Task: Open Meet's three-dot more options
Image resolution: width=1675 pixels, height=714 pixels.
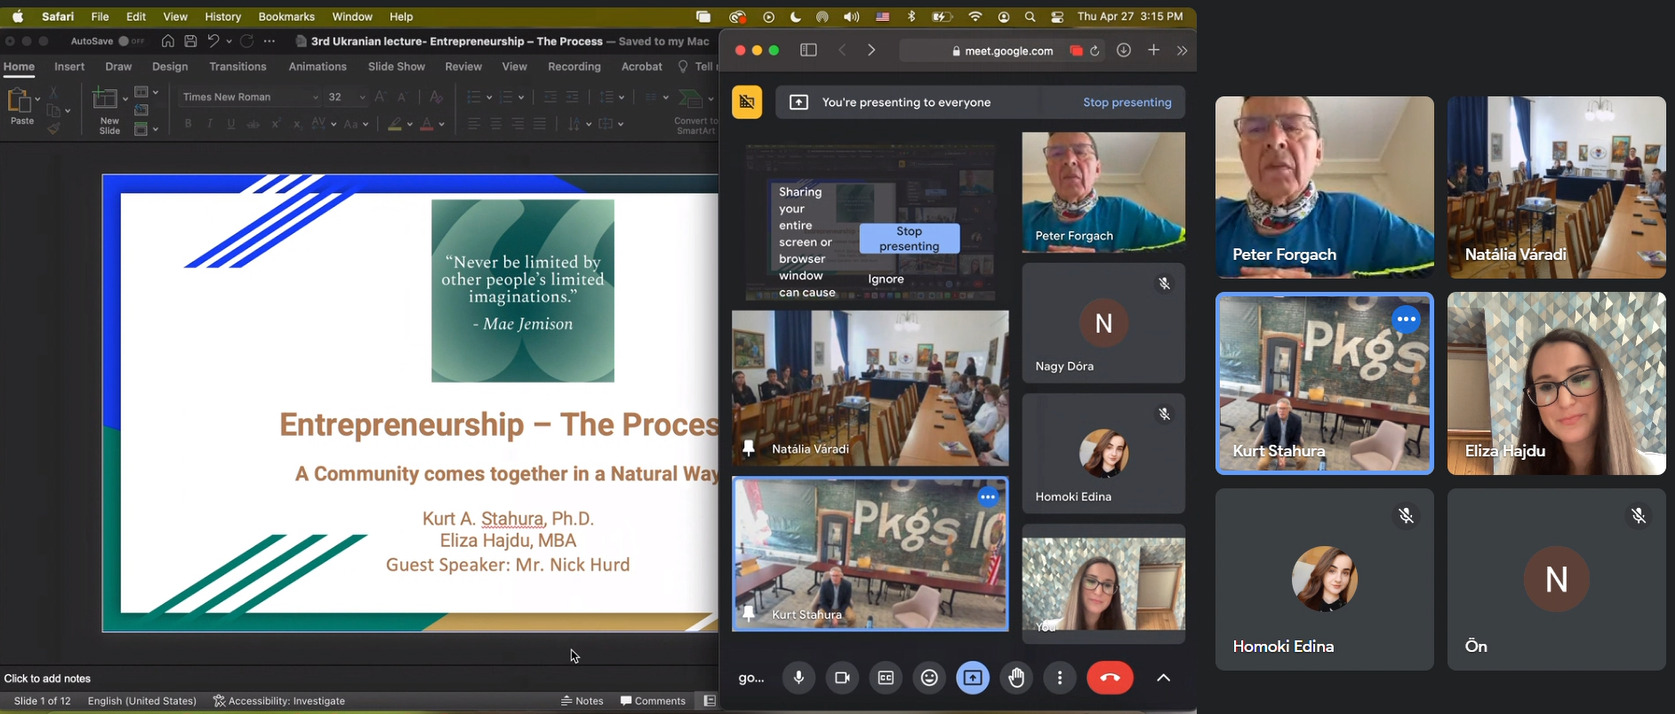Action: 1059,678
